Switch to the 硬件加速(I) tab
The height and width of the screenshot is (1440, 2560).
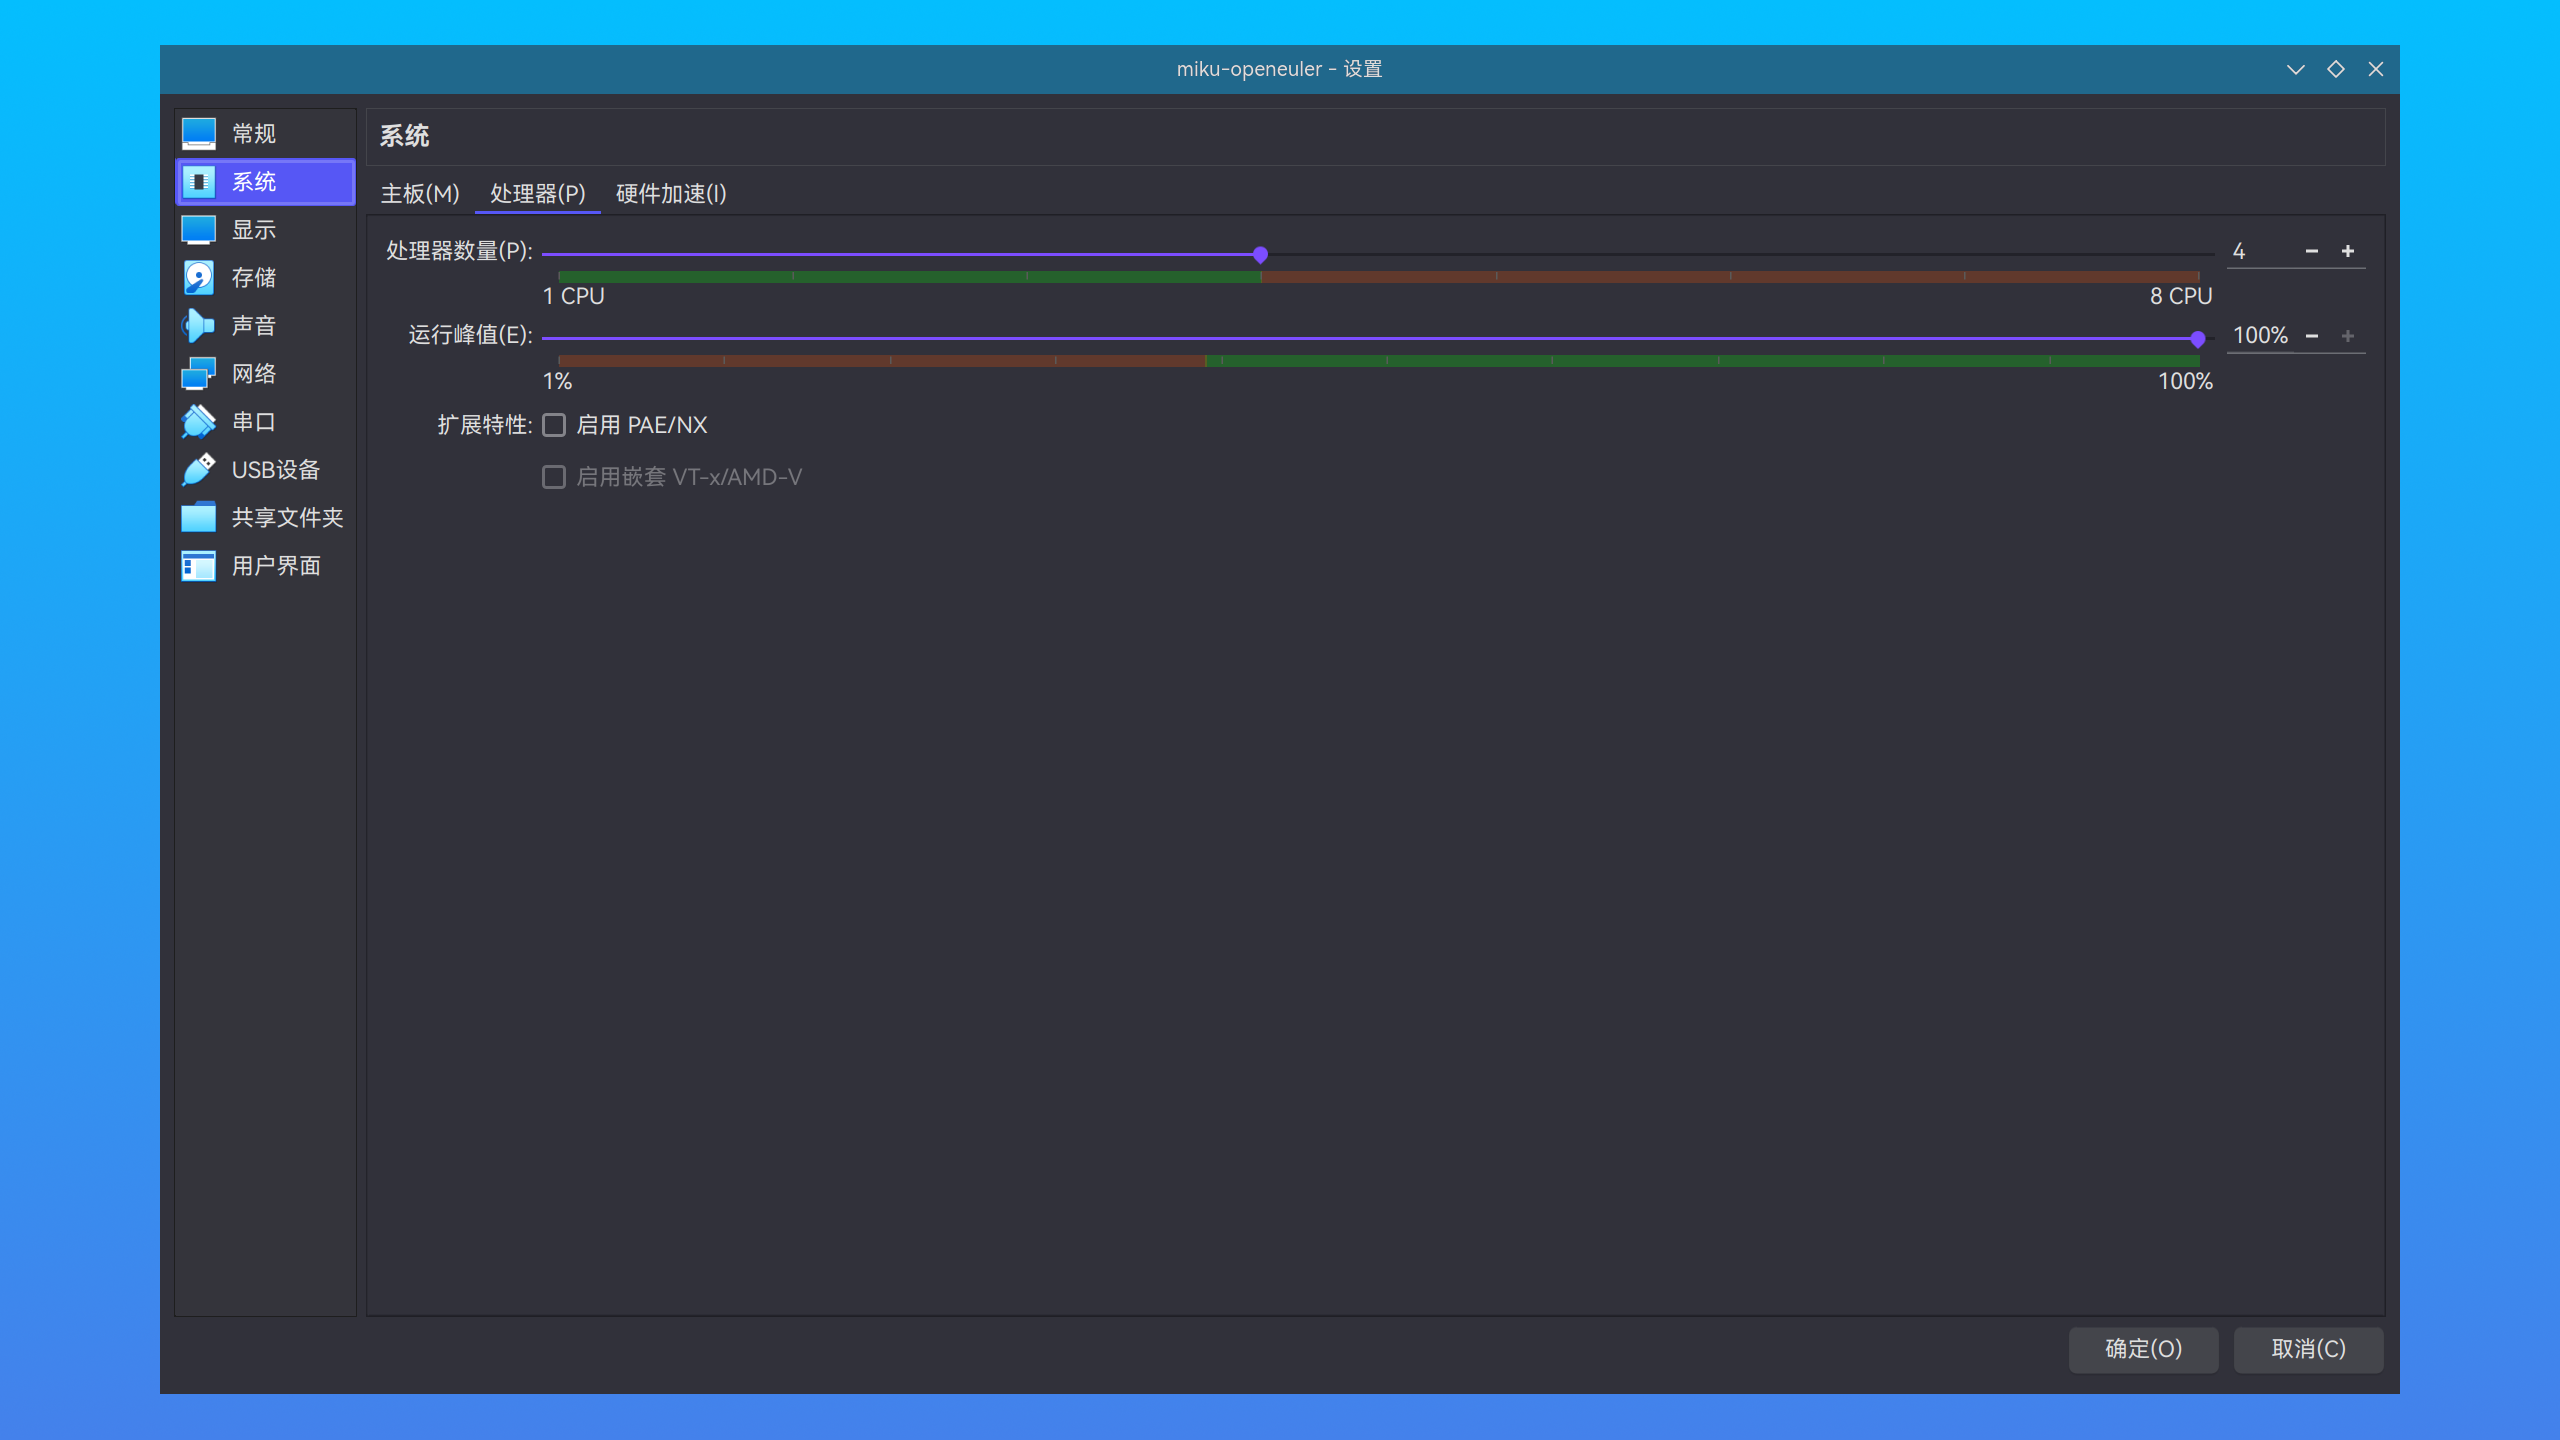(x=672, y=193)
